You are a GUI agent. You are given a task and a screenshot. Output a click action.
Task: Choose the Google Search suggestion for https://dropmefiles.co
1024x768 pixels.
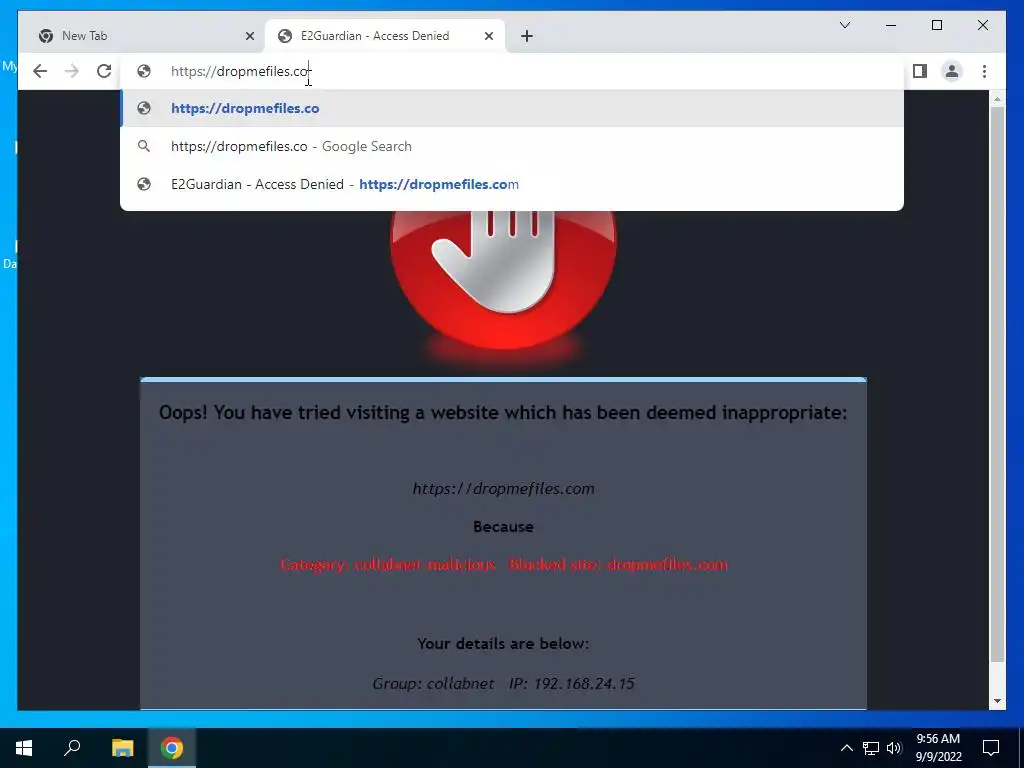512,146
